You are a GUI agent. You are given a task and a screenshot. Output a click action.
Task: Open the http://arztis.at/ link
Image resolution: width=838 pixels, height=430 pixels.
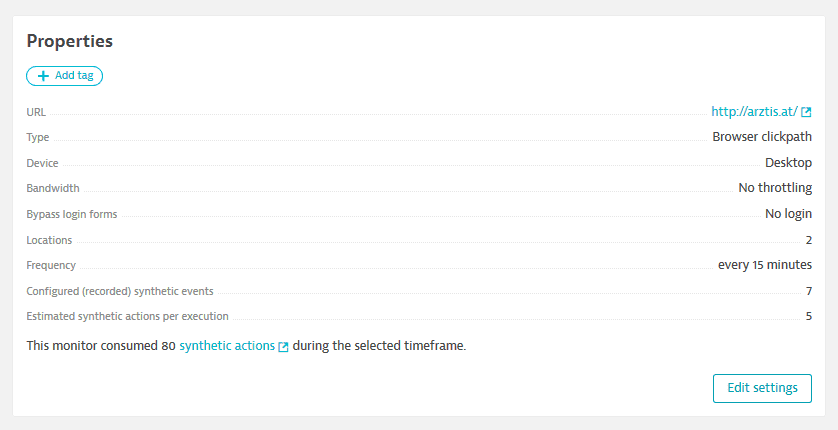754,111
